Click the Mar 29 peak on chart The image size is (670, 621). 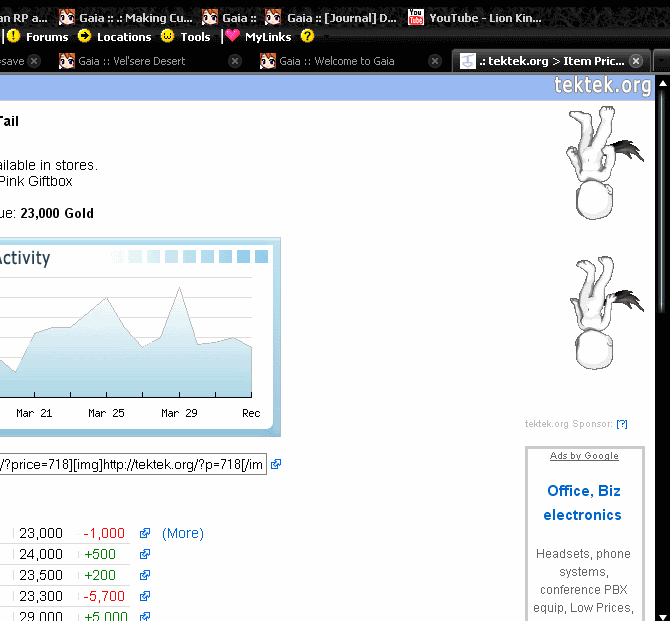pyautogui.click(x=179, y=288)
